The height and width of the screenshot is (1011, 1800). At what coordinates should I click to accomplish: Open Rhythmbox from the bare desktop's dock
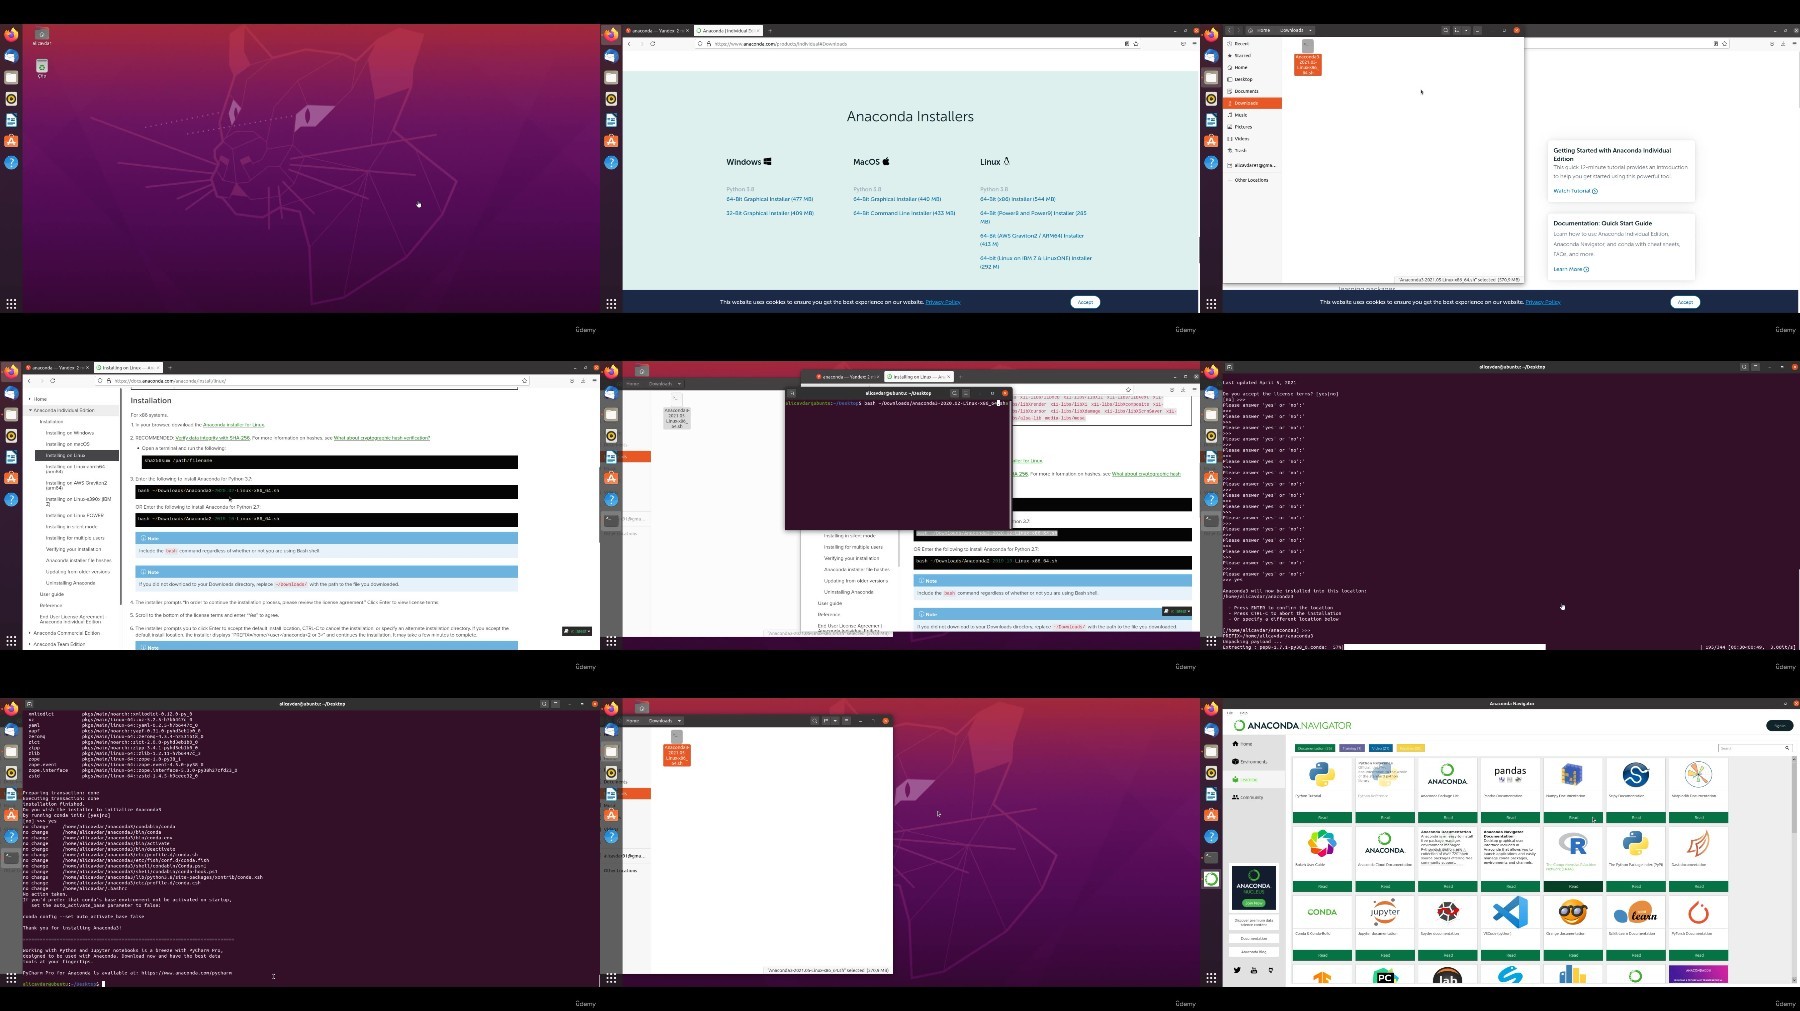tap(11, 99)
